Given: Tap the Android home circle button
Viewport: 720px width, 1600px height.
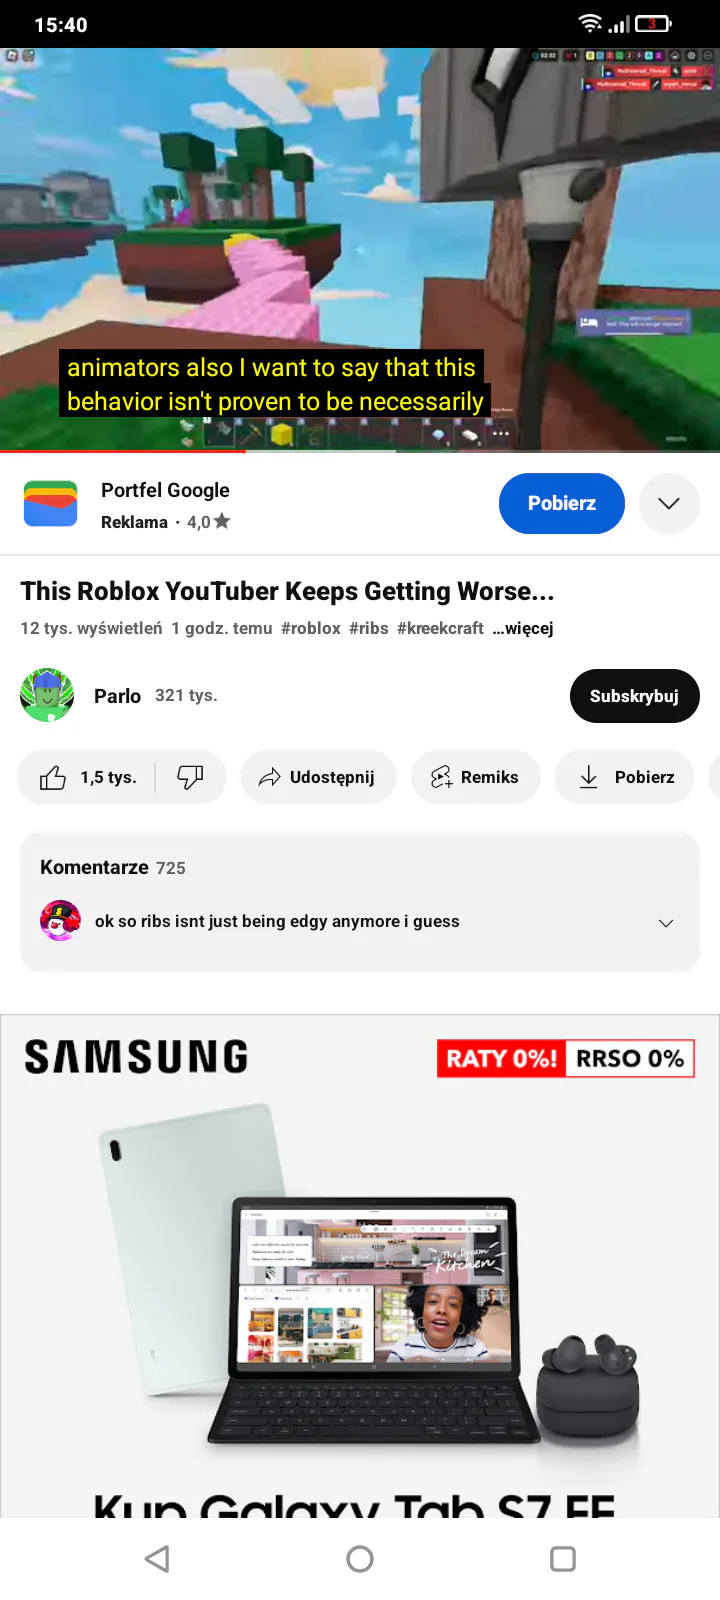Looking at the screenshot, I should pos(360,1558).
